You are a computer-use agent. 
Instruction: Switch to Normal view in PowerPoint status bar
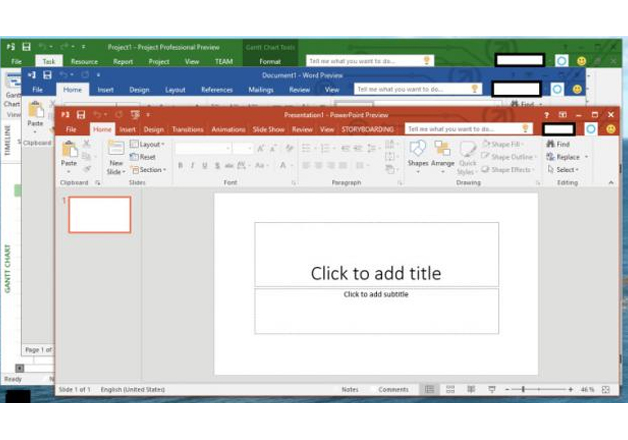click(429, 390)
